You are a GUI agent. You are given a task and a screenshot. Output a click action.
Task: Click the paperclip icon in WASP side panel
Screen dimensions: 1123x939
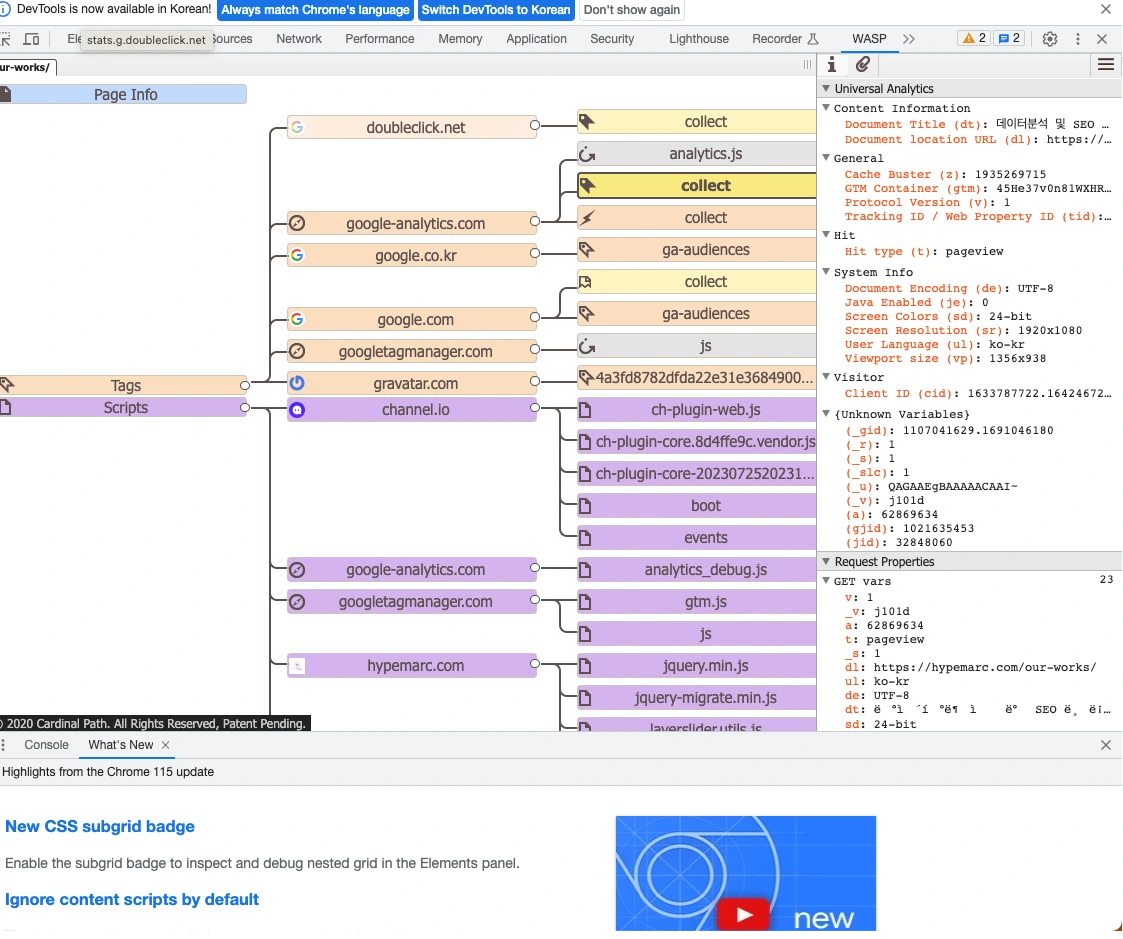tap(863, 64)
